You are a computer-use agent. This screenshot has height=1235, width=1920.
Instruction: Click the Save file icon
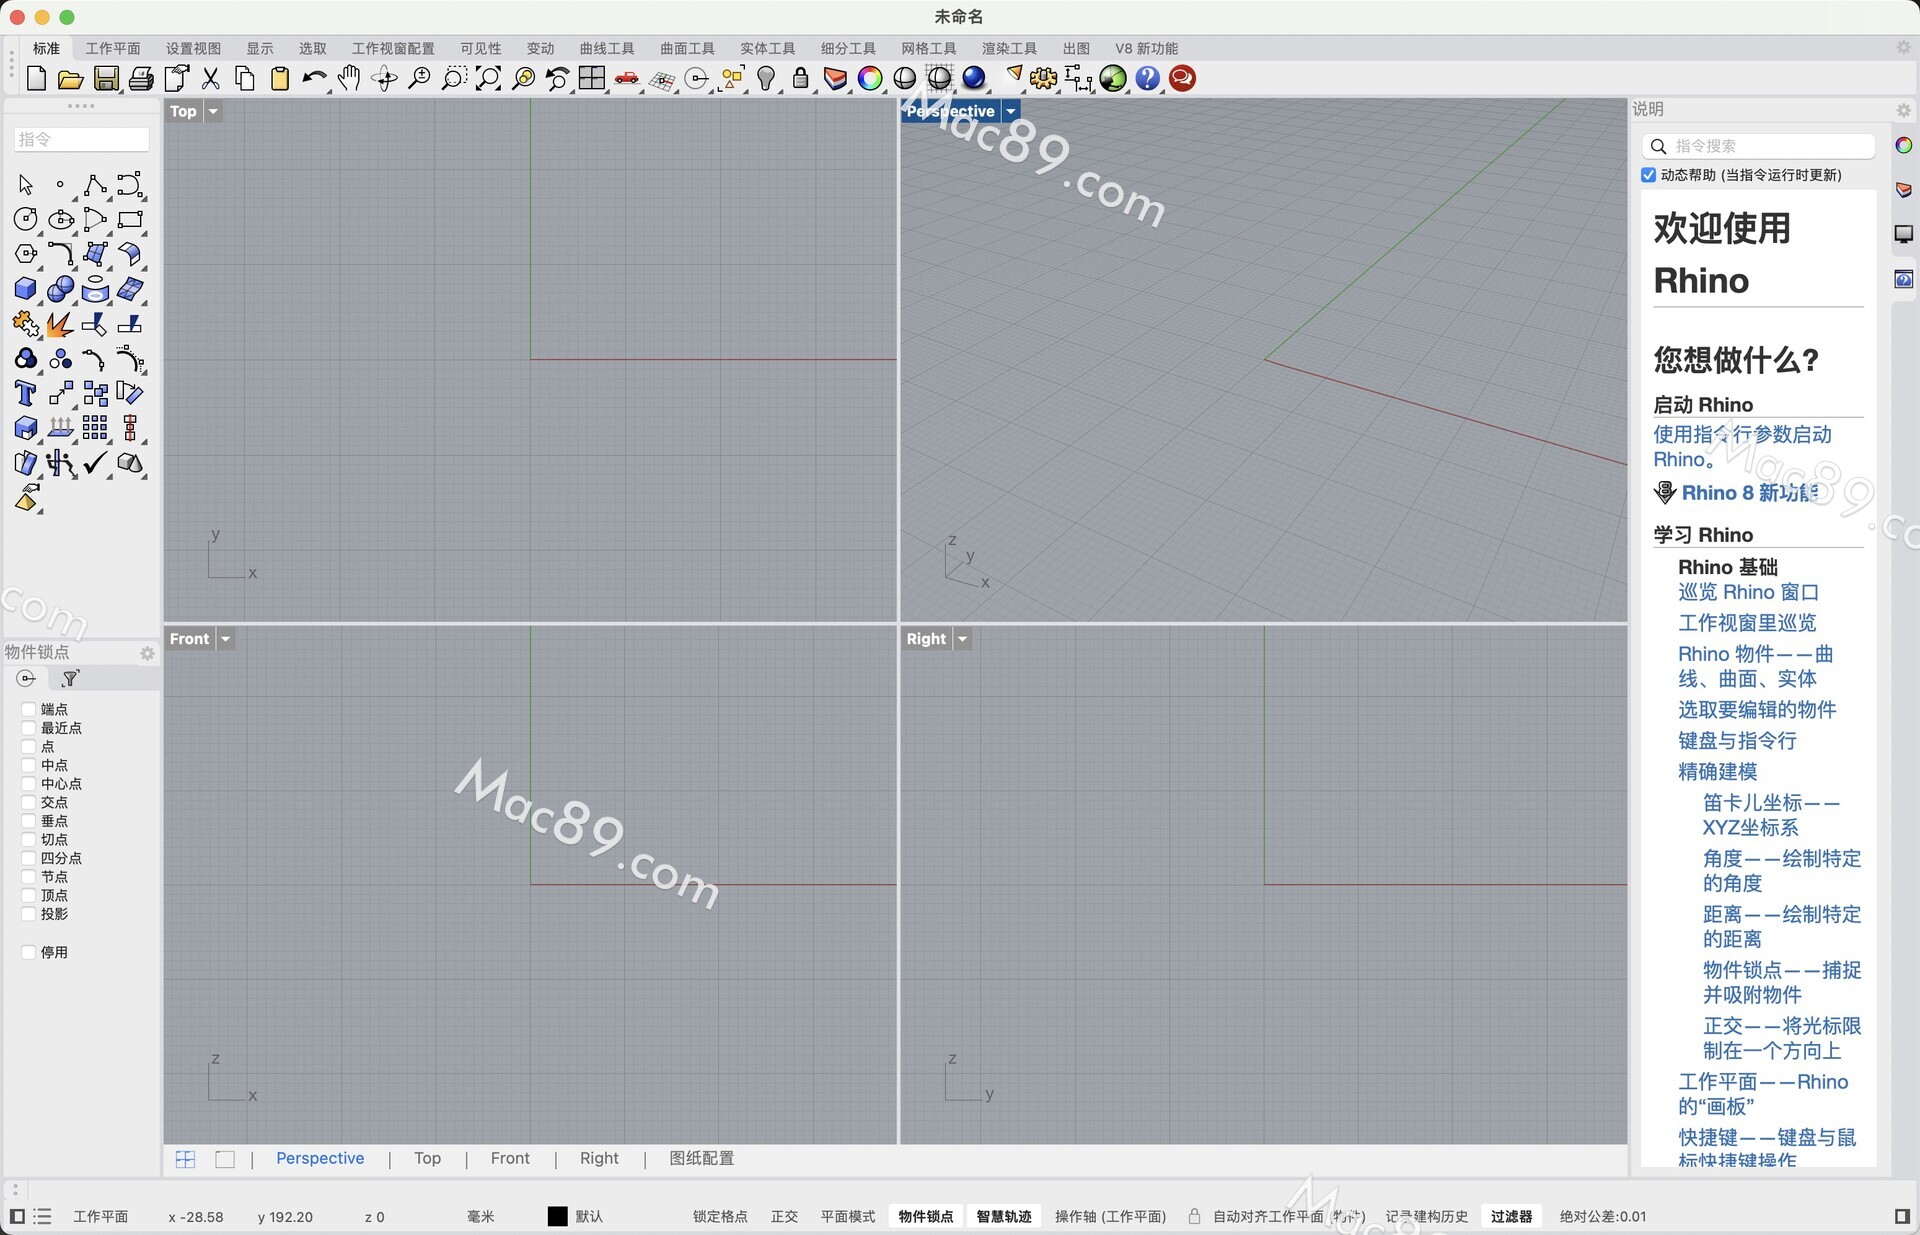[106, 78]
